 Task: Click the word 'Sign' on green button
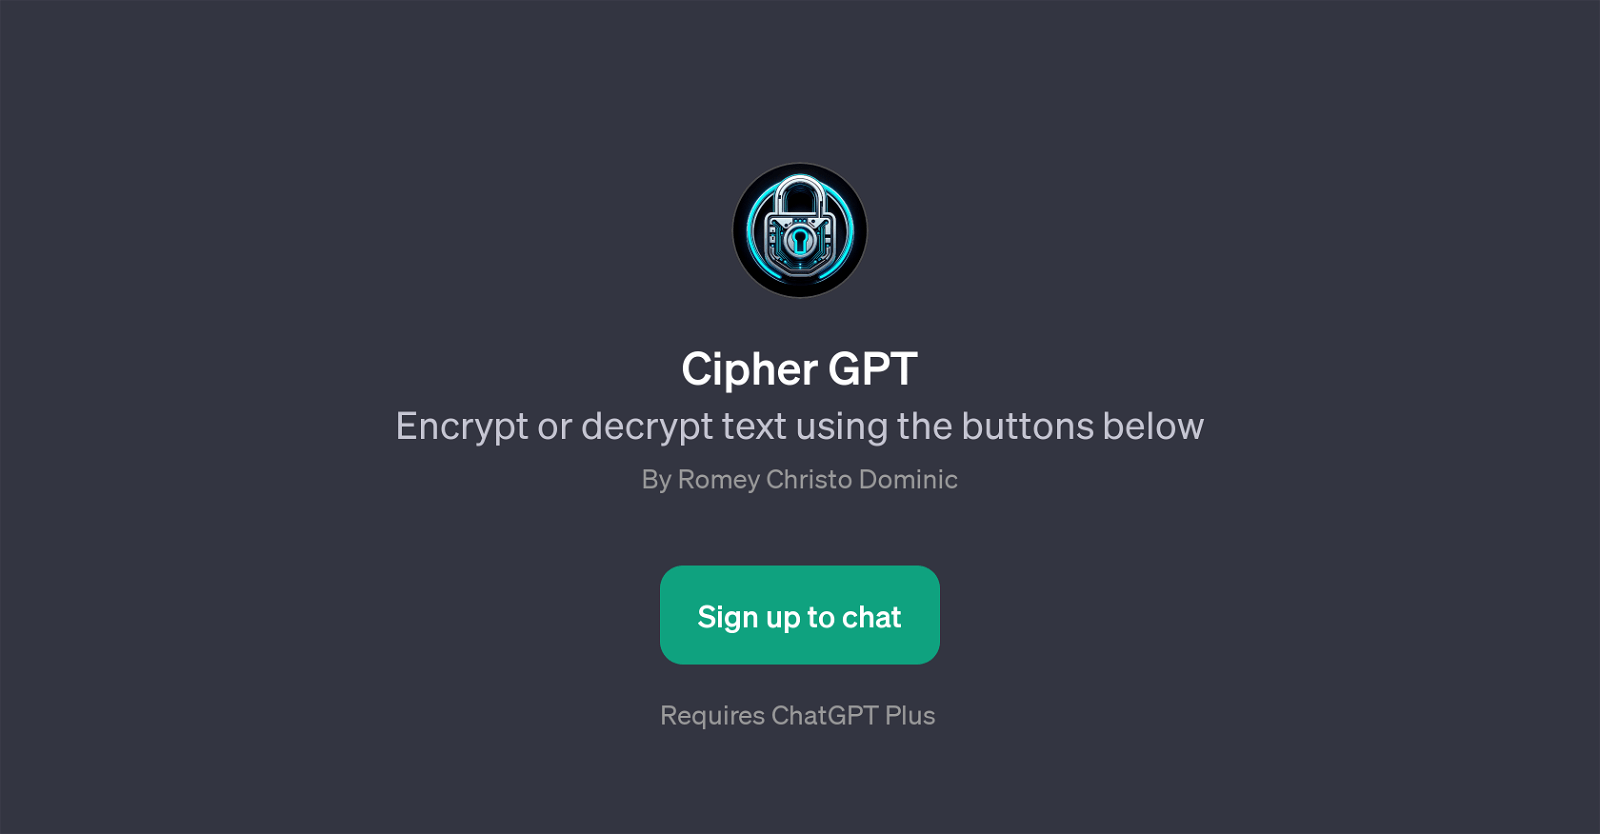(x=728, y=618)
